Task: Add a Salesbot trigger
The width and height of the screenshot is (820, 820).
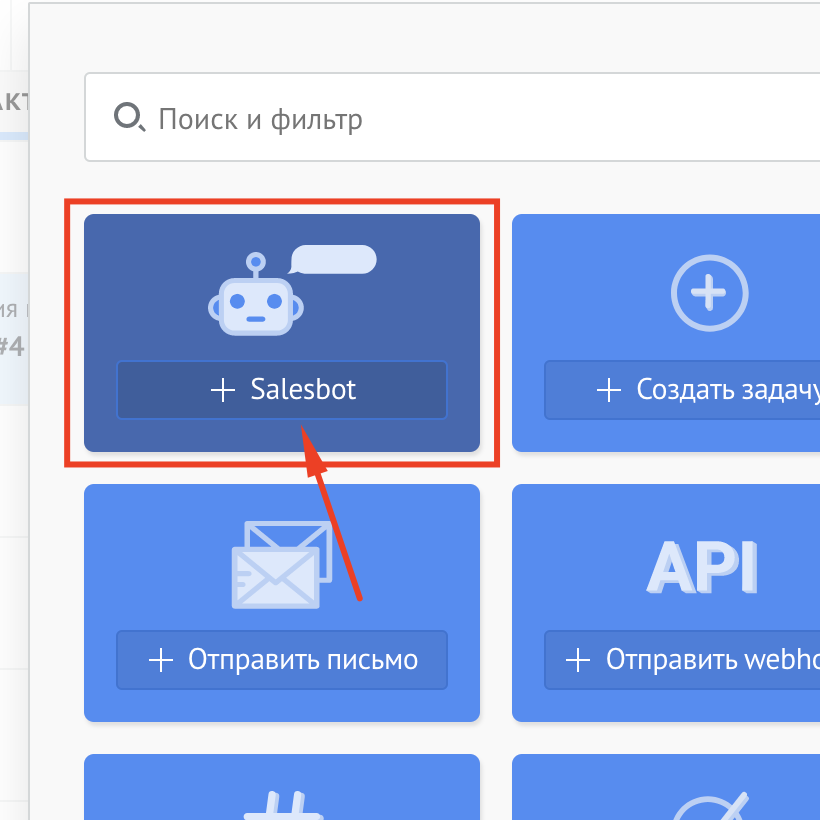Action: point(282,390)
